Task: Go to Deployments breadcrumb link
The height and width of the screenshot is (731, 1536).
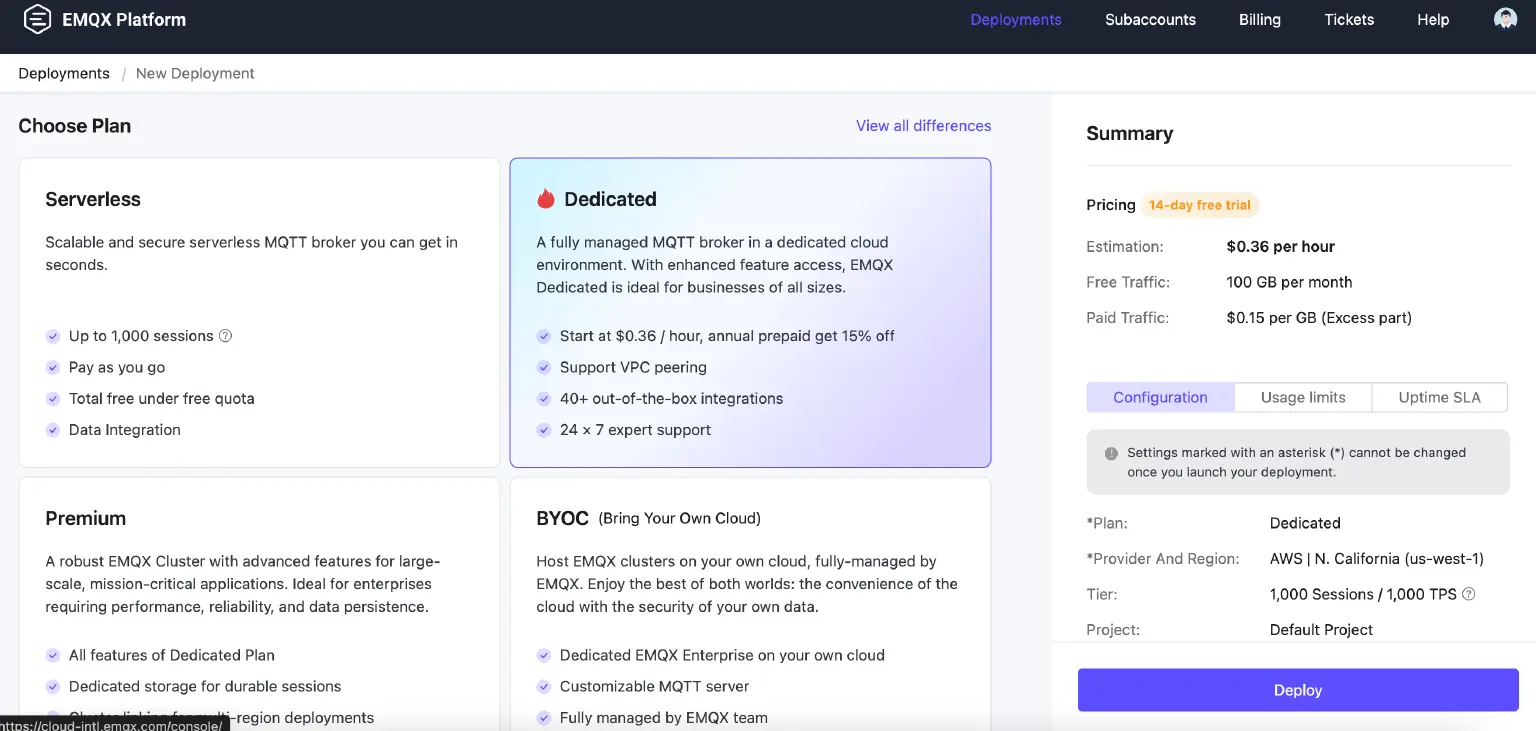Action: click(64, 73)
